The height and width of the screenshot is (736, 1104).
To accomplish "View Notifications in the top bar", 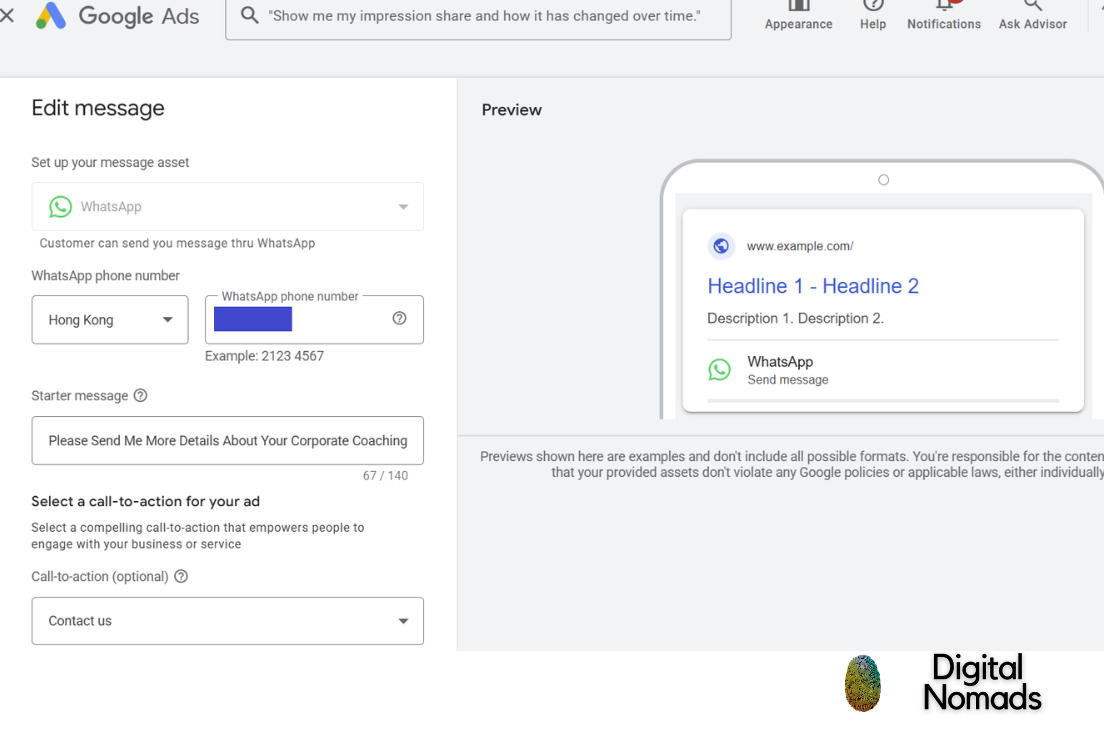I will click(943, 15).
